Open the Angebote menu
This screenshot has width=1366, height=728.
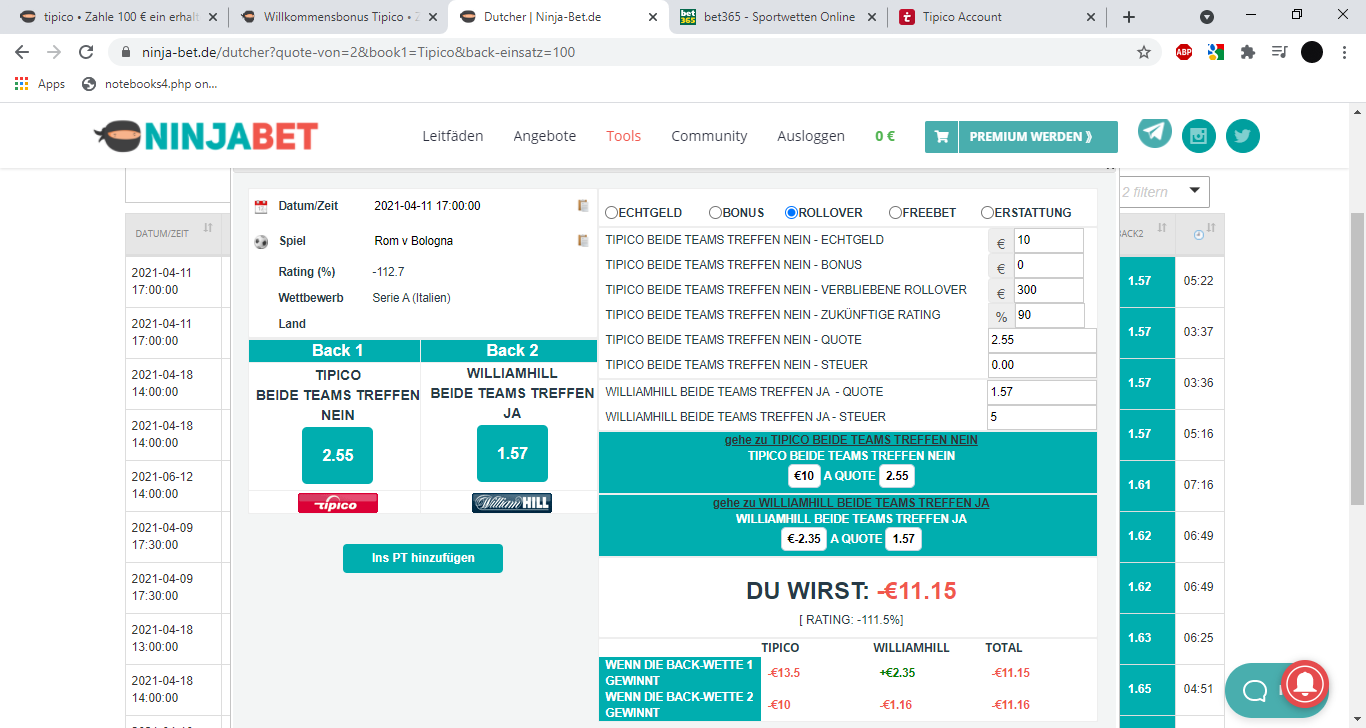tap(544, 136)
